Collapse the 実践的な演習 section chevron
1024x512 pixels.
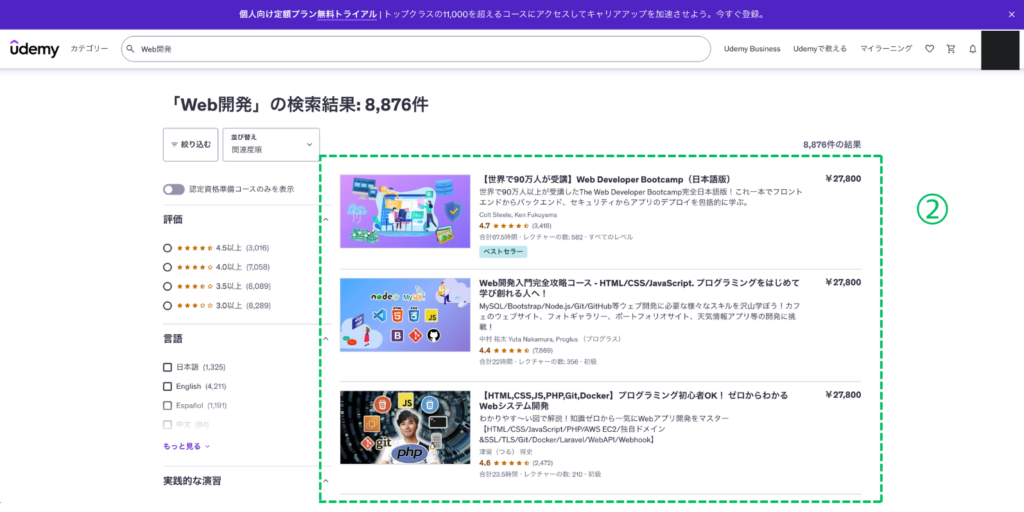click(x=325, y=481)
